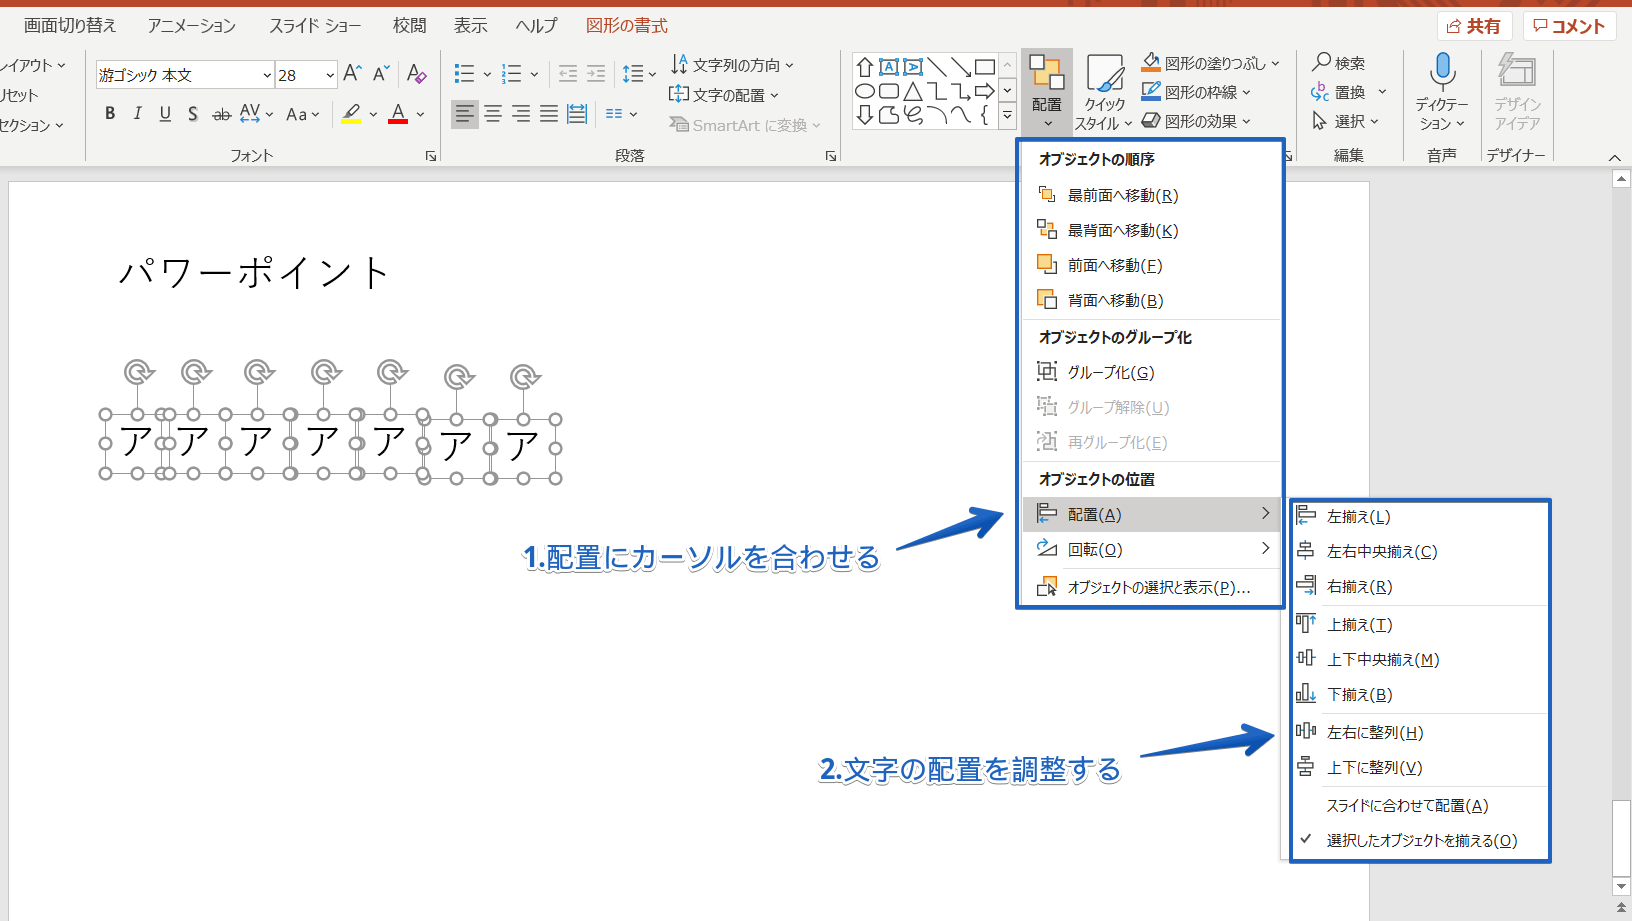This screenshot has height=921, width=1632.
Task: Choose 背面へ移動 send backward
Action: point(1151,300)
